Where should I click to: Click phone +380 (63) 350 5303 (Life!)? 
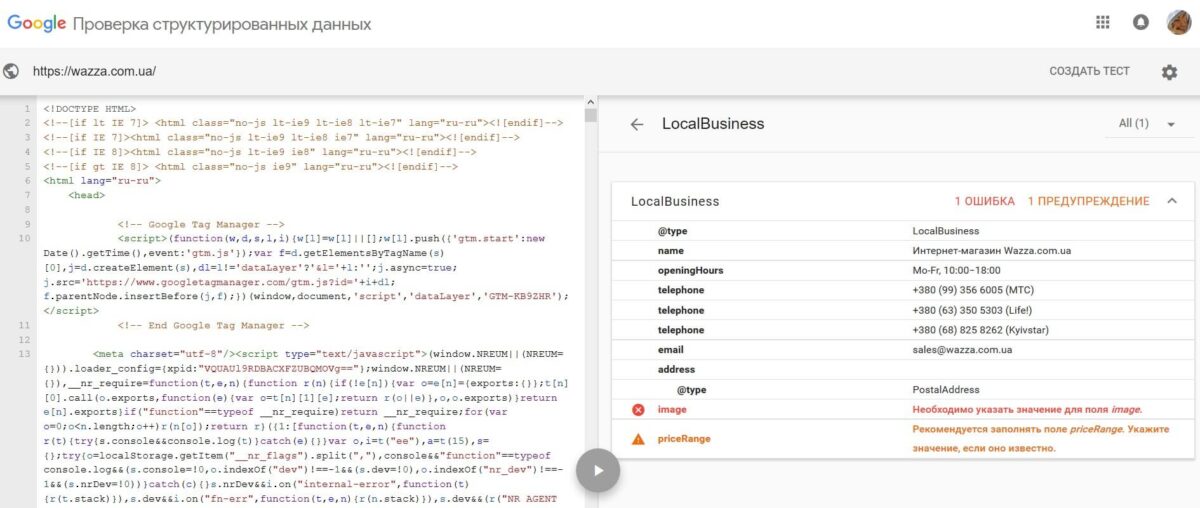pos(973,310)
